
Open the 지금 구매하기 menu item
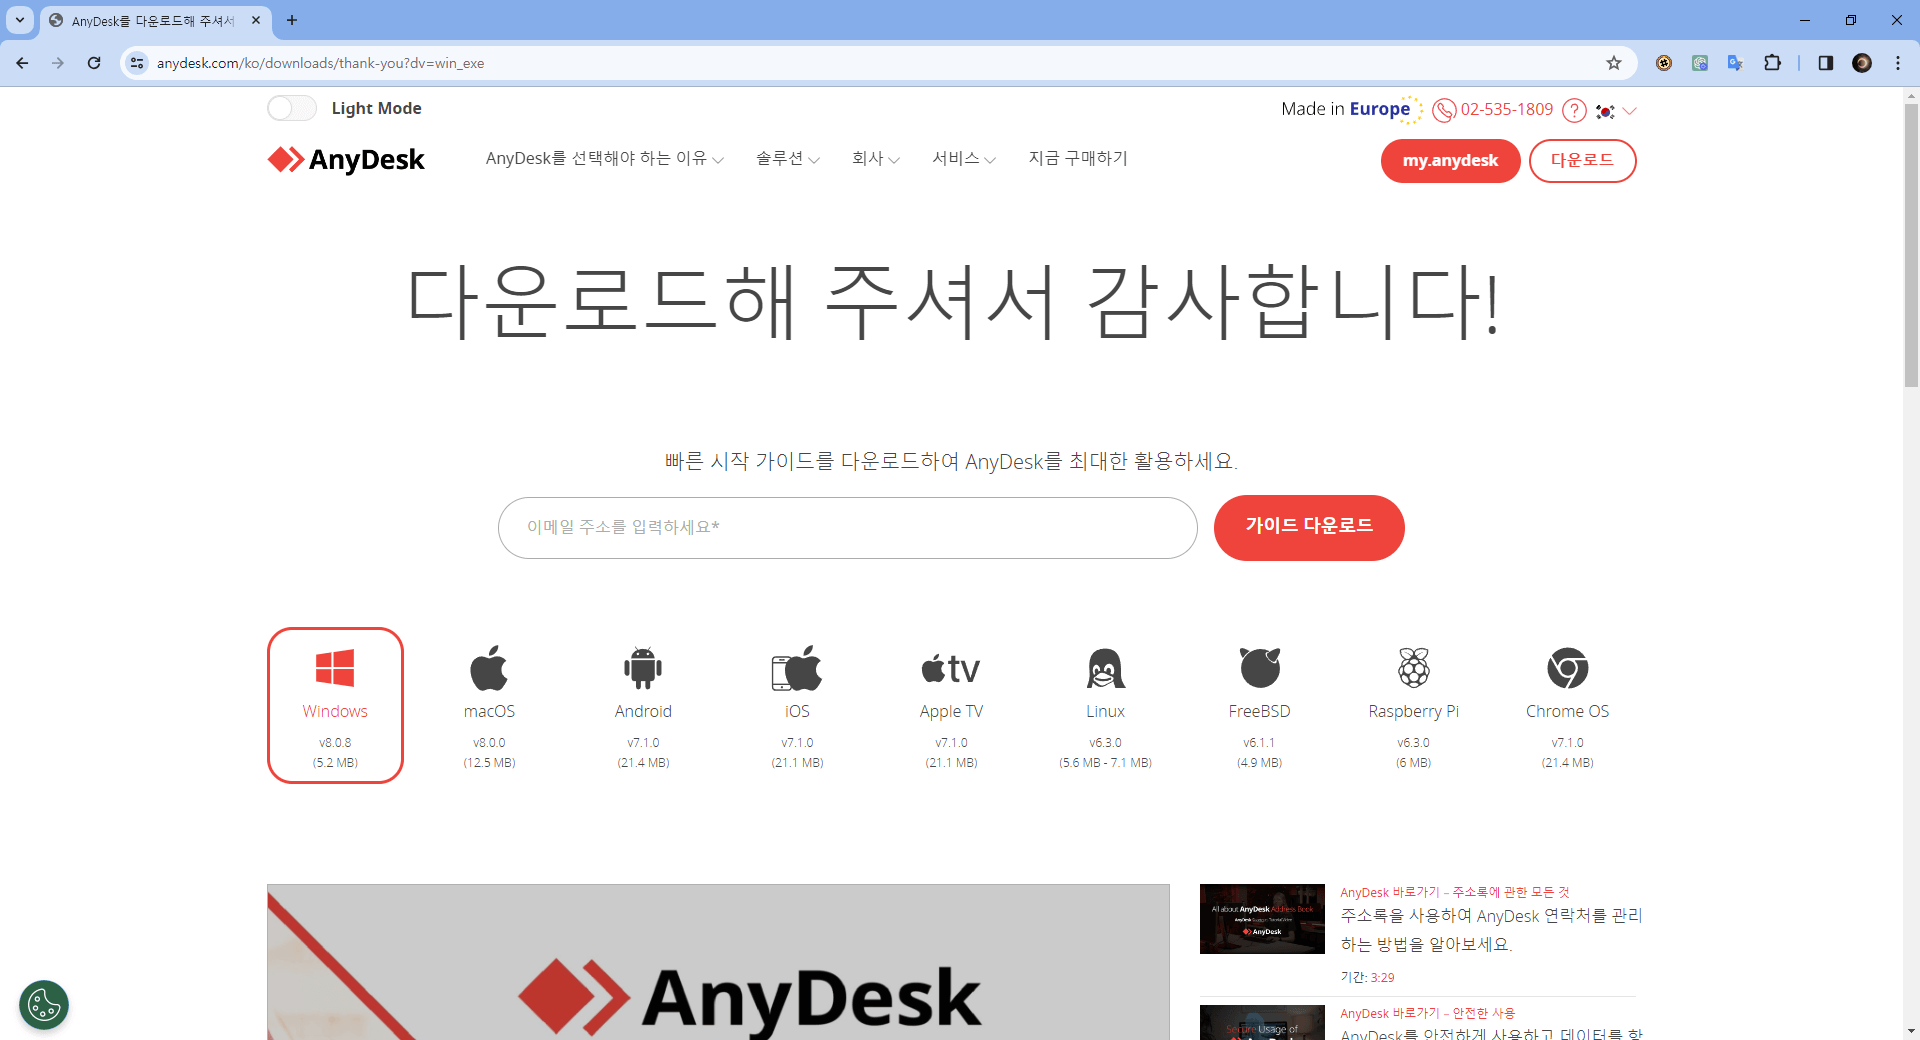tap(1078, 158)
